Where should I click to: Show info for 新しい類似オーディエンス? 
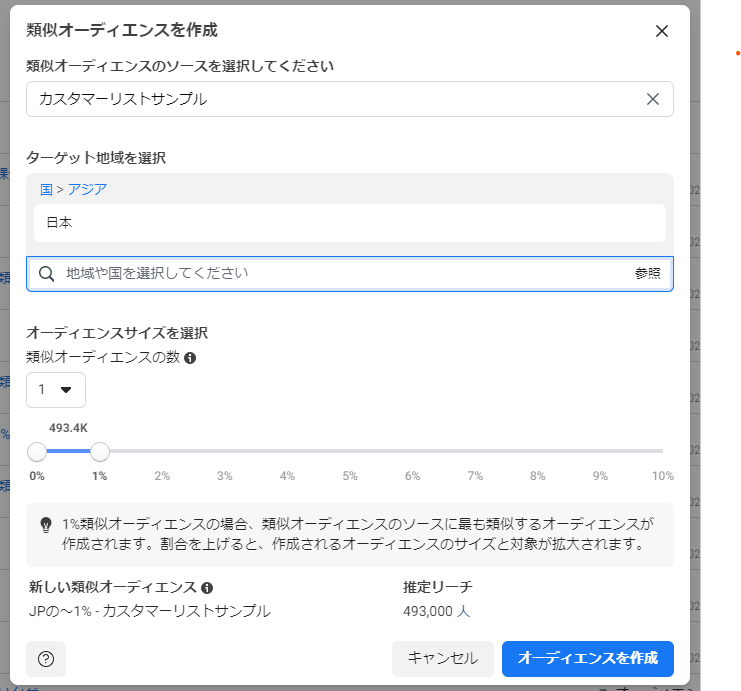(x=207, y=587)
